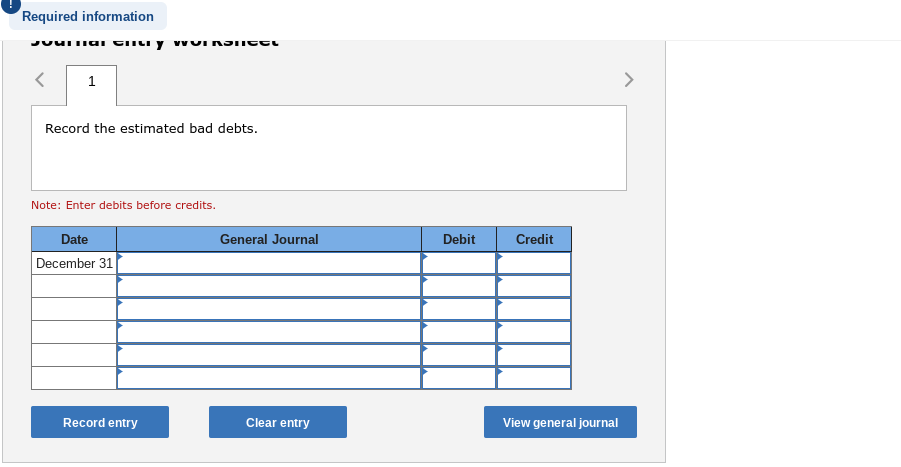Select fifth row General Journal account field
Image resolution: width=901 pixels, height=467 pixels.
[269, 355]
